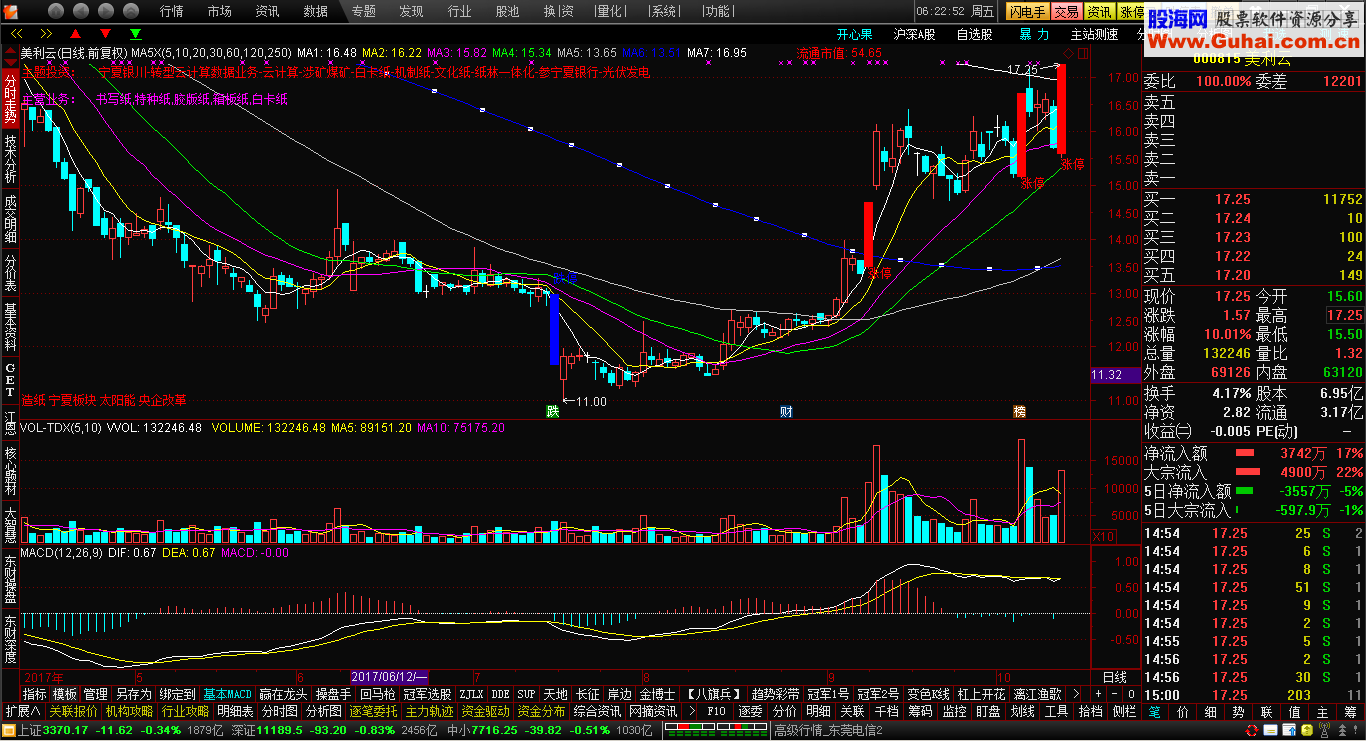Click the yellow square icon before 上证
This screenshot has height=741, width=1366.
click(x=8, y=730)
